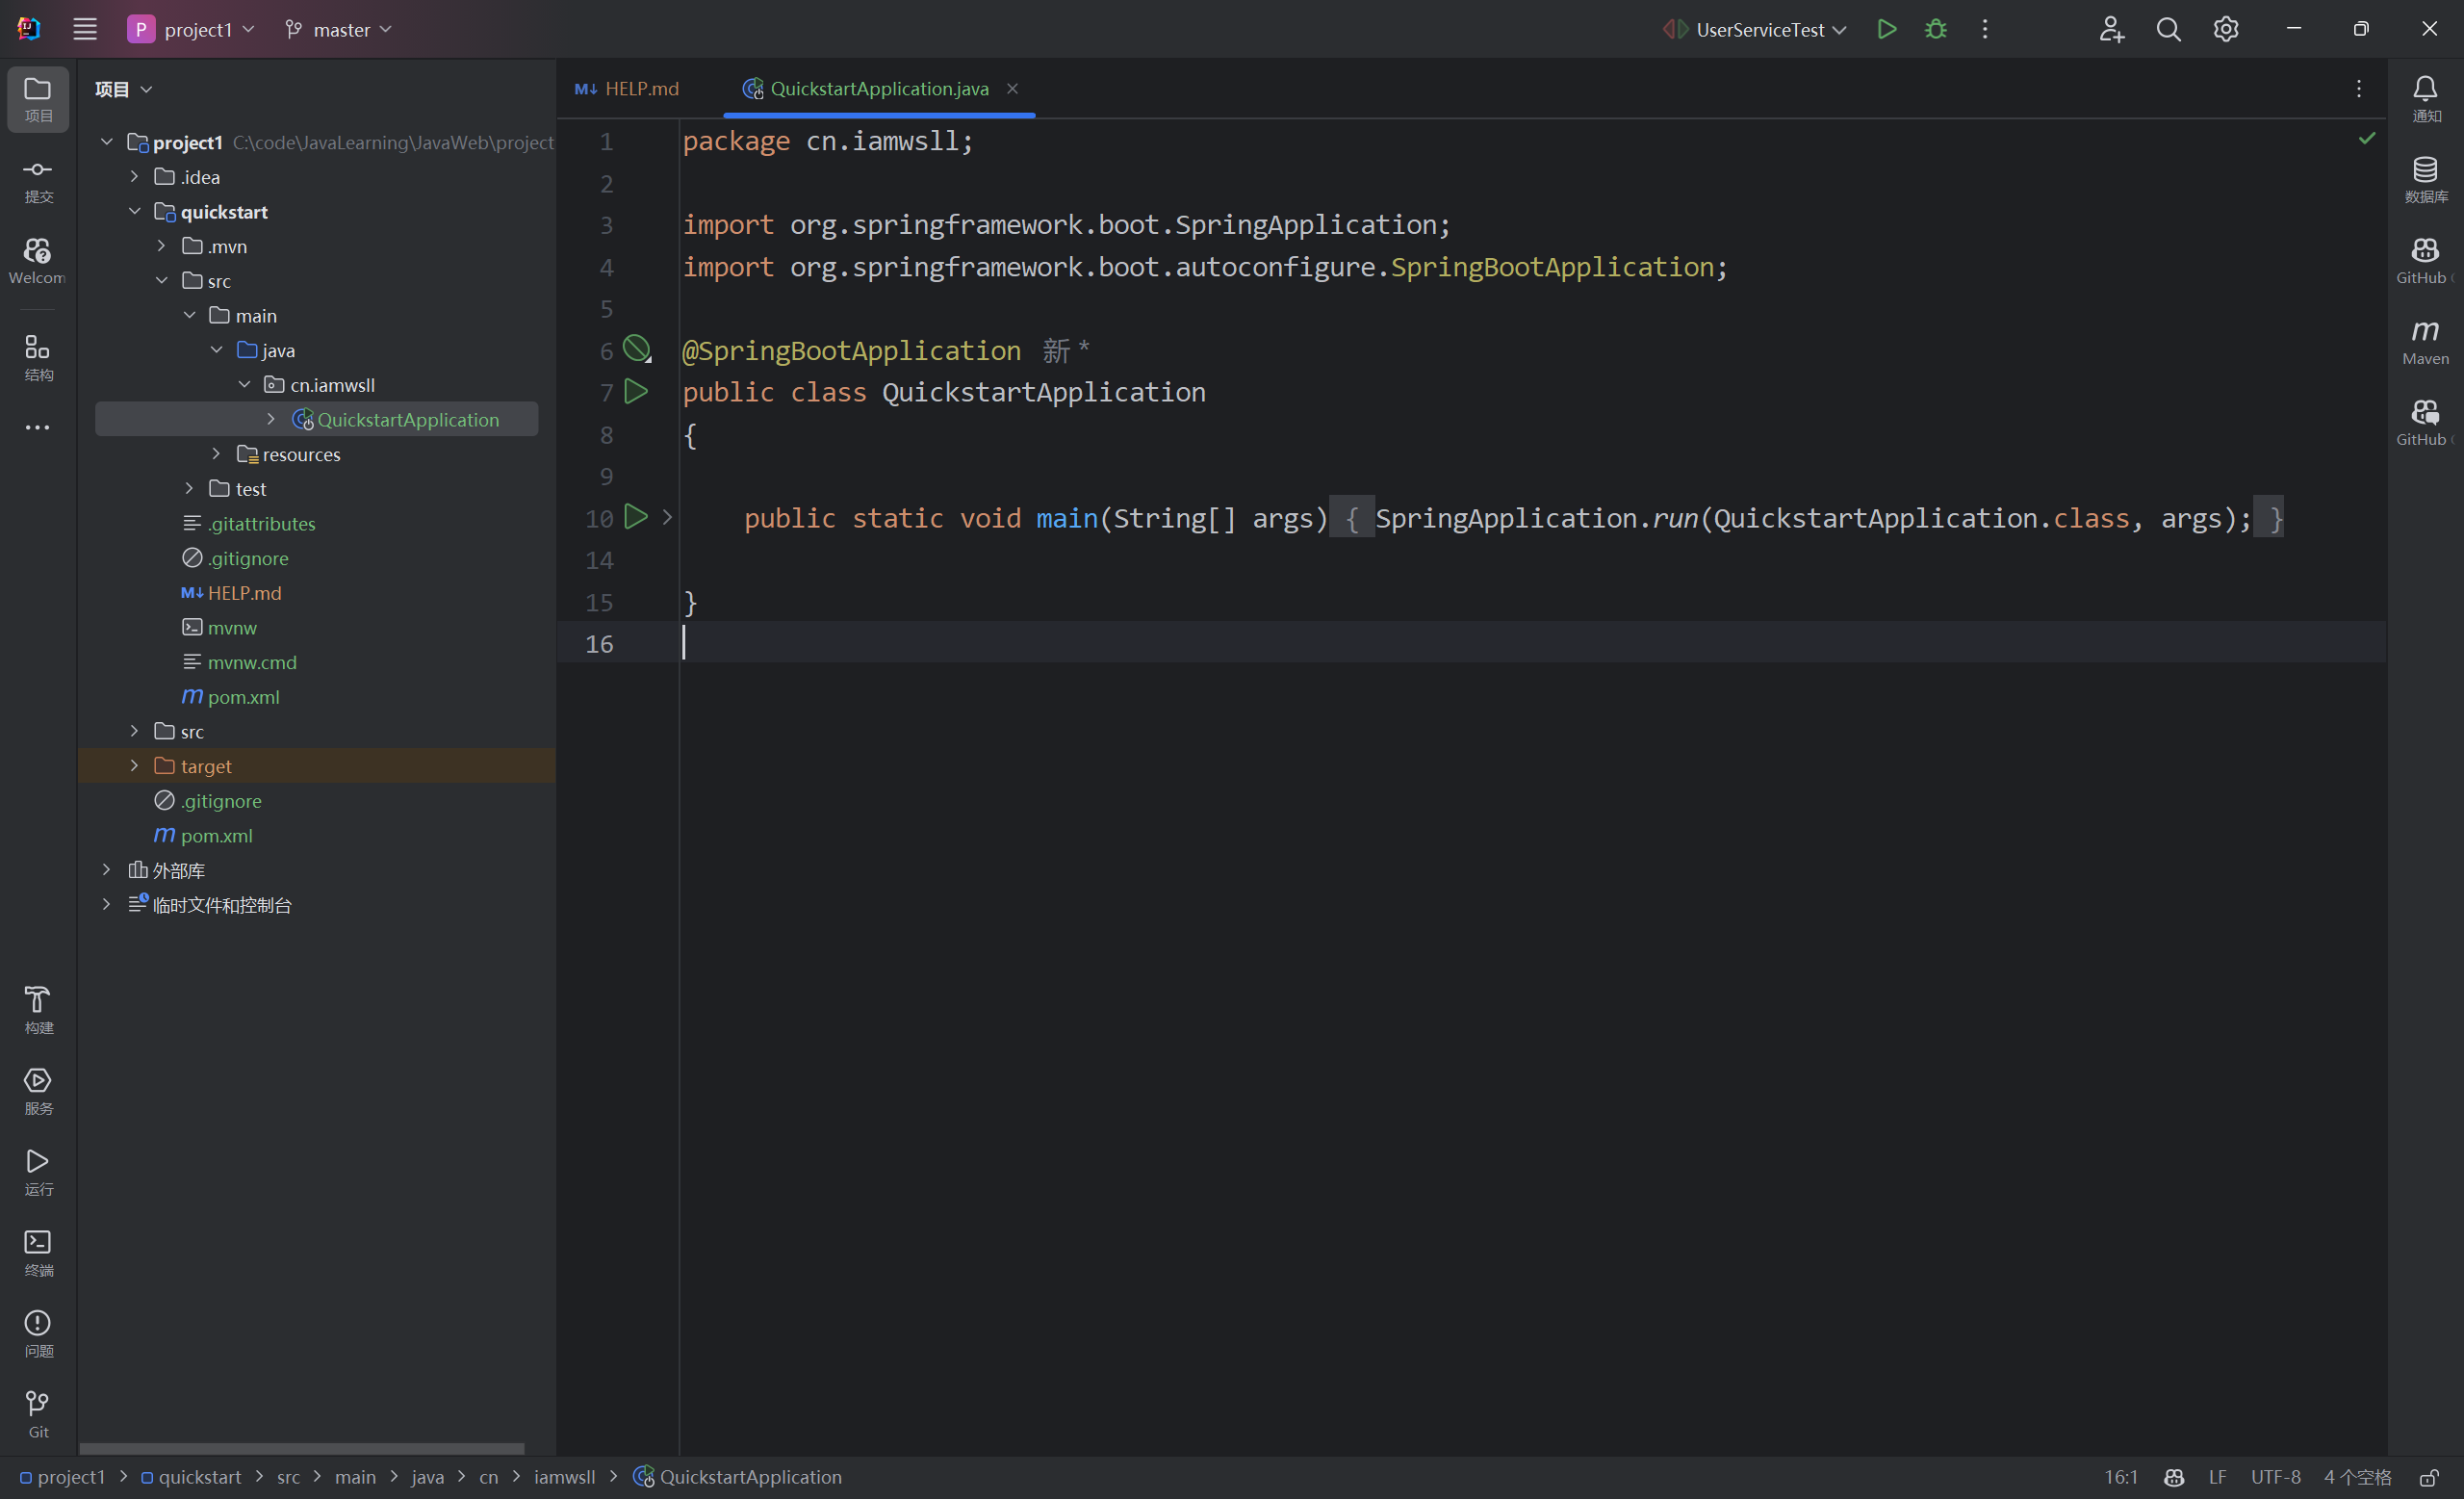Click the Debug bug icon
The height and width of the screenshot is (1500, 2464).
pos(1936,29)
